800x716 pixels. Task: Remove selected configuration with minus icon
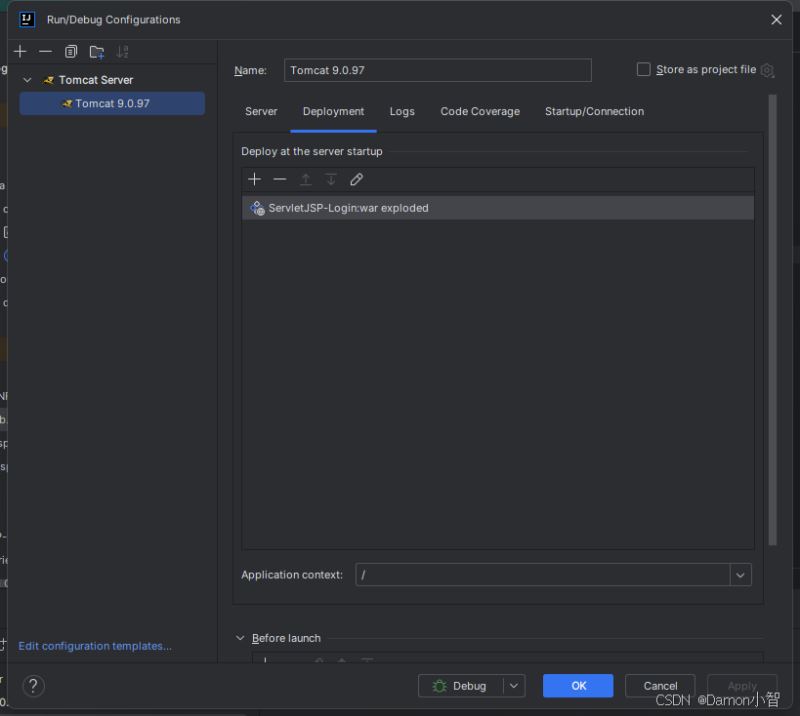point(45,52)
